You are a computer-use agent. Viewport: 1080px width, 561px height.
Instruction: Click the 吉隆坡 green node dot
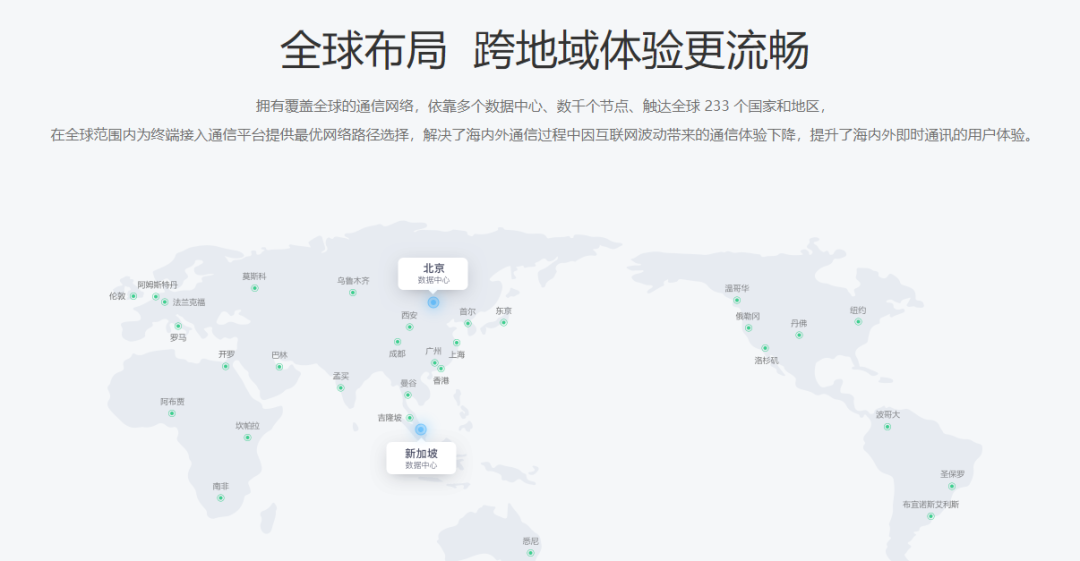(411, 418)
